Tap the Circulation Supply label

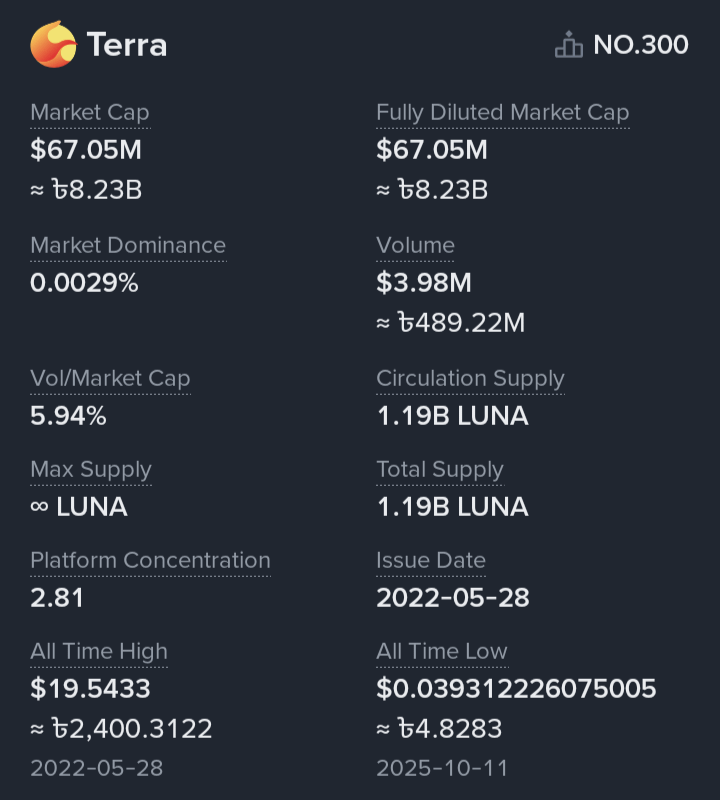coord(470,379)
